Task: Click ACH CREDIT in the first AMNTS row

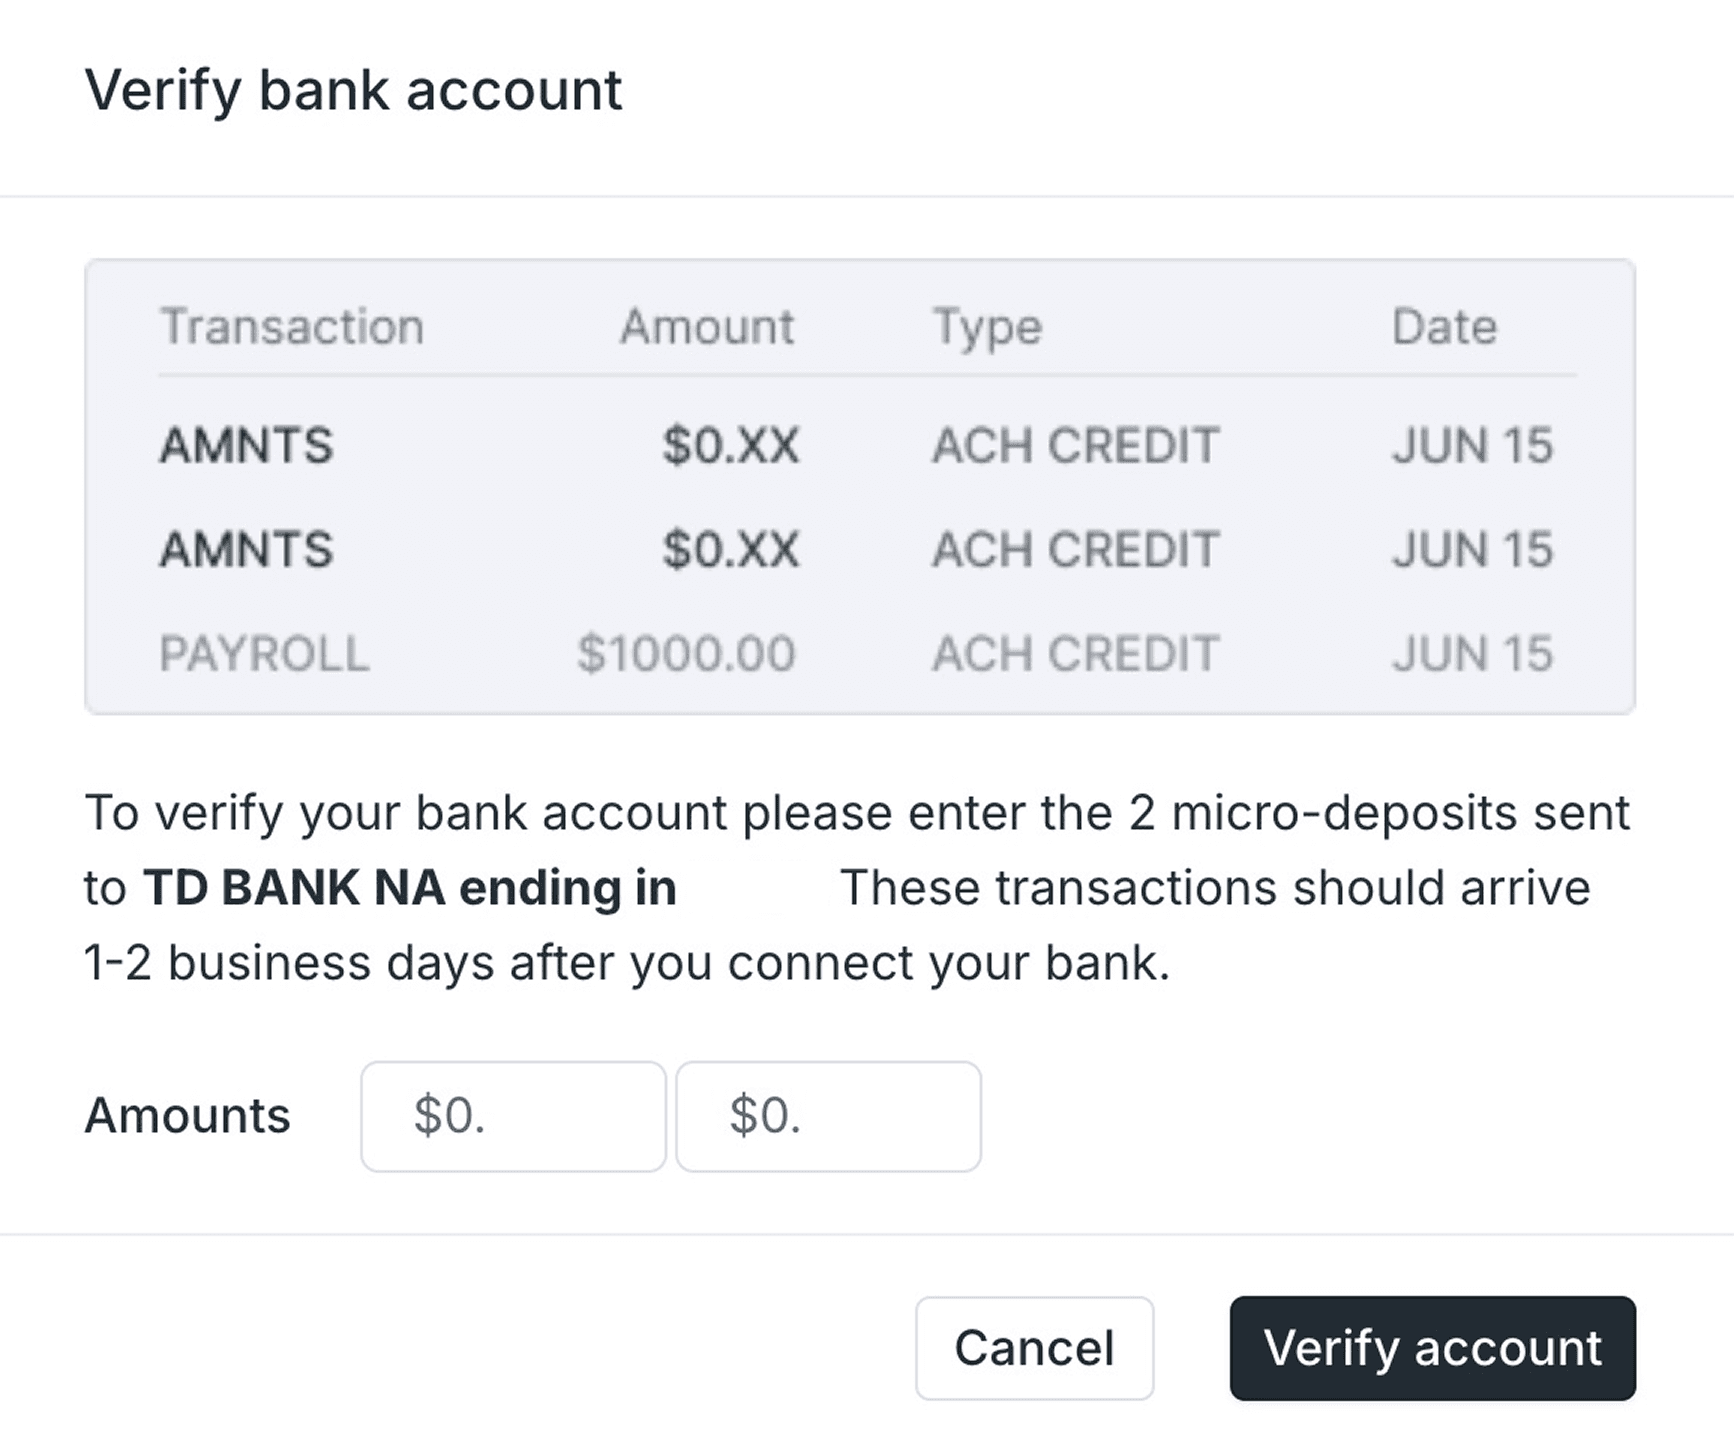Action: tap(1075, 445)
